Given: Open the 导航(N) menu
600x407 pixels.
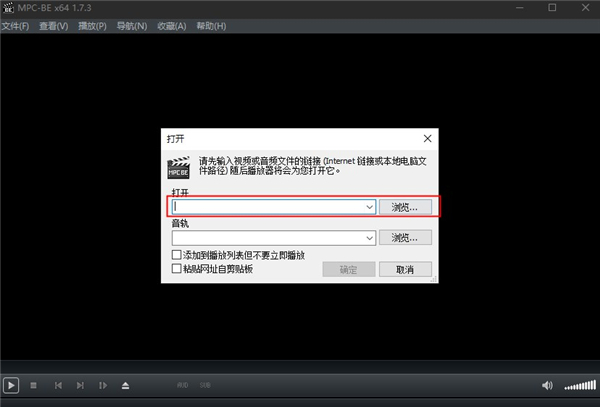Looking at the screenshot, I should (132, 26).
